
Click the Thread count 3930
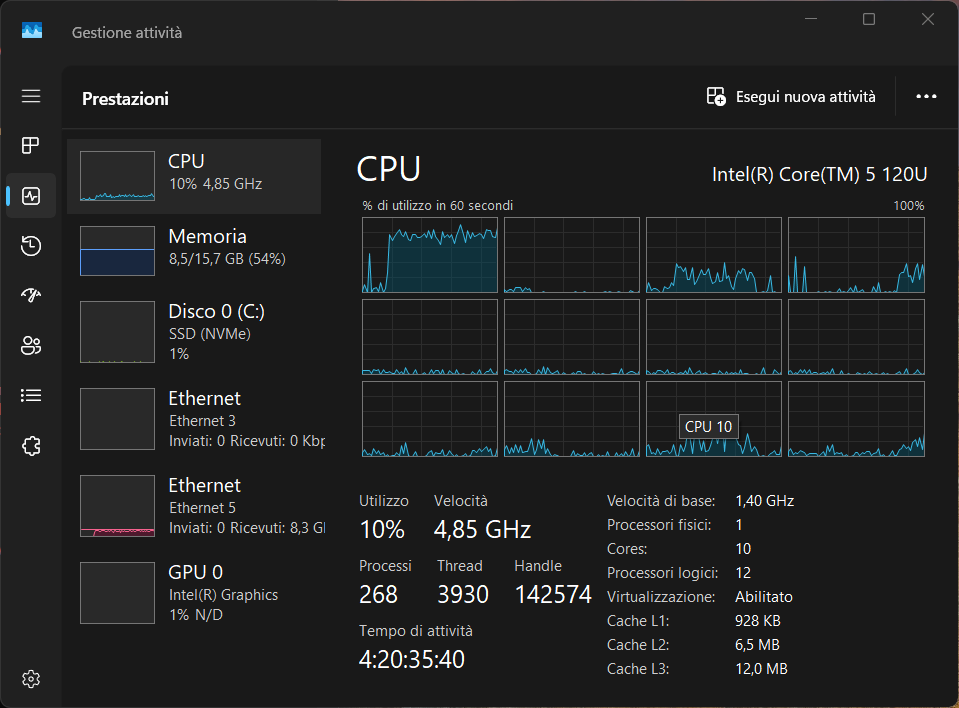463,594
